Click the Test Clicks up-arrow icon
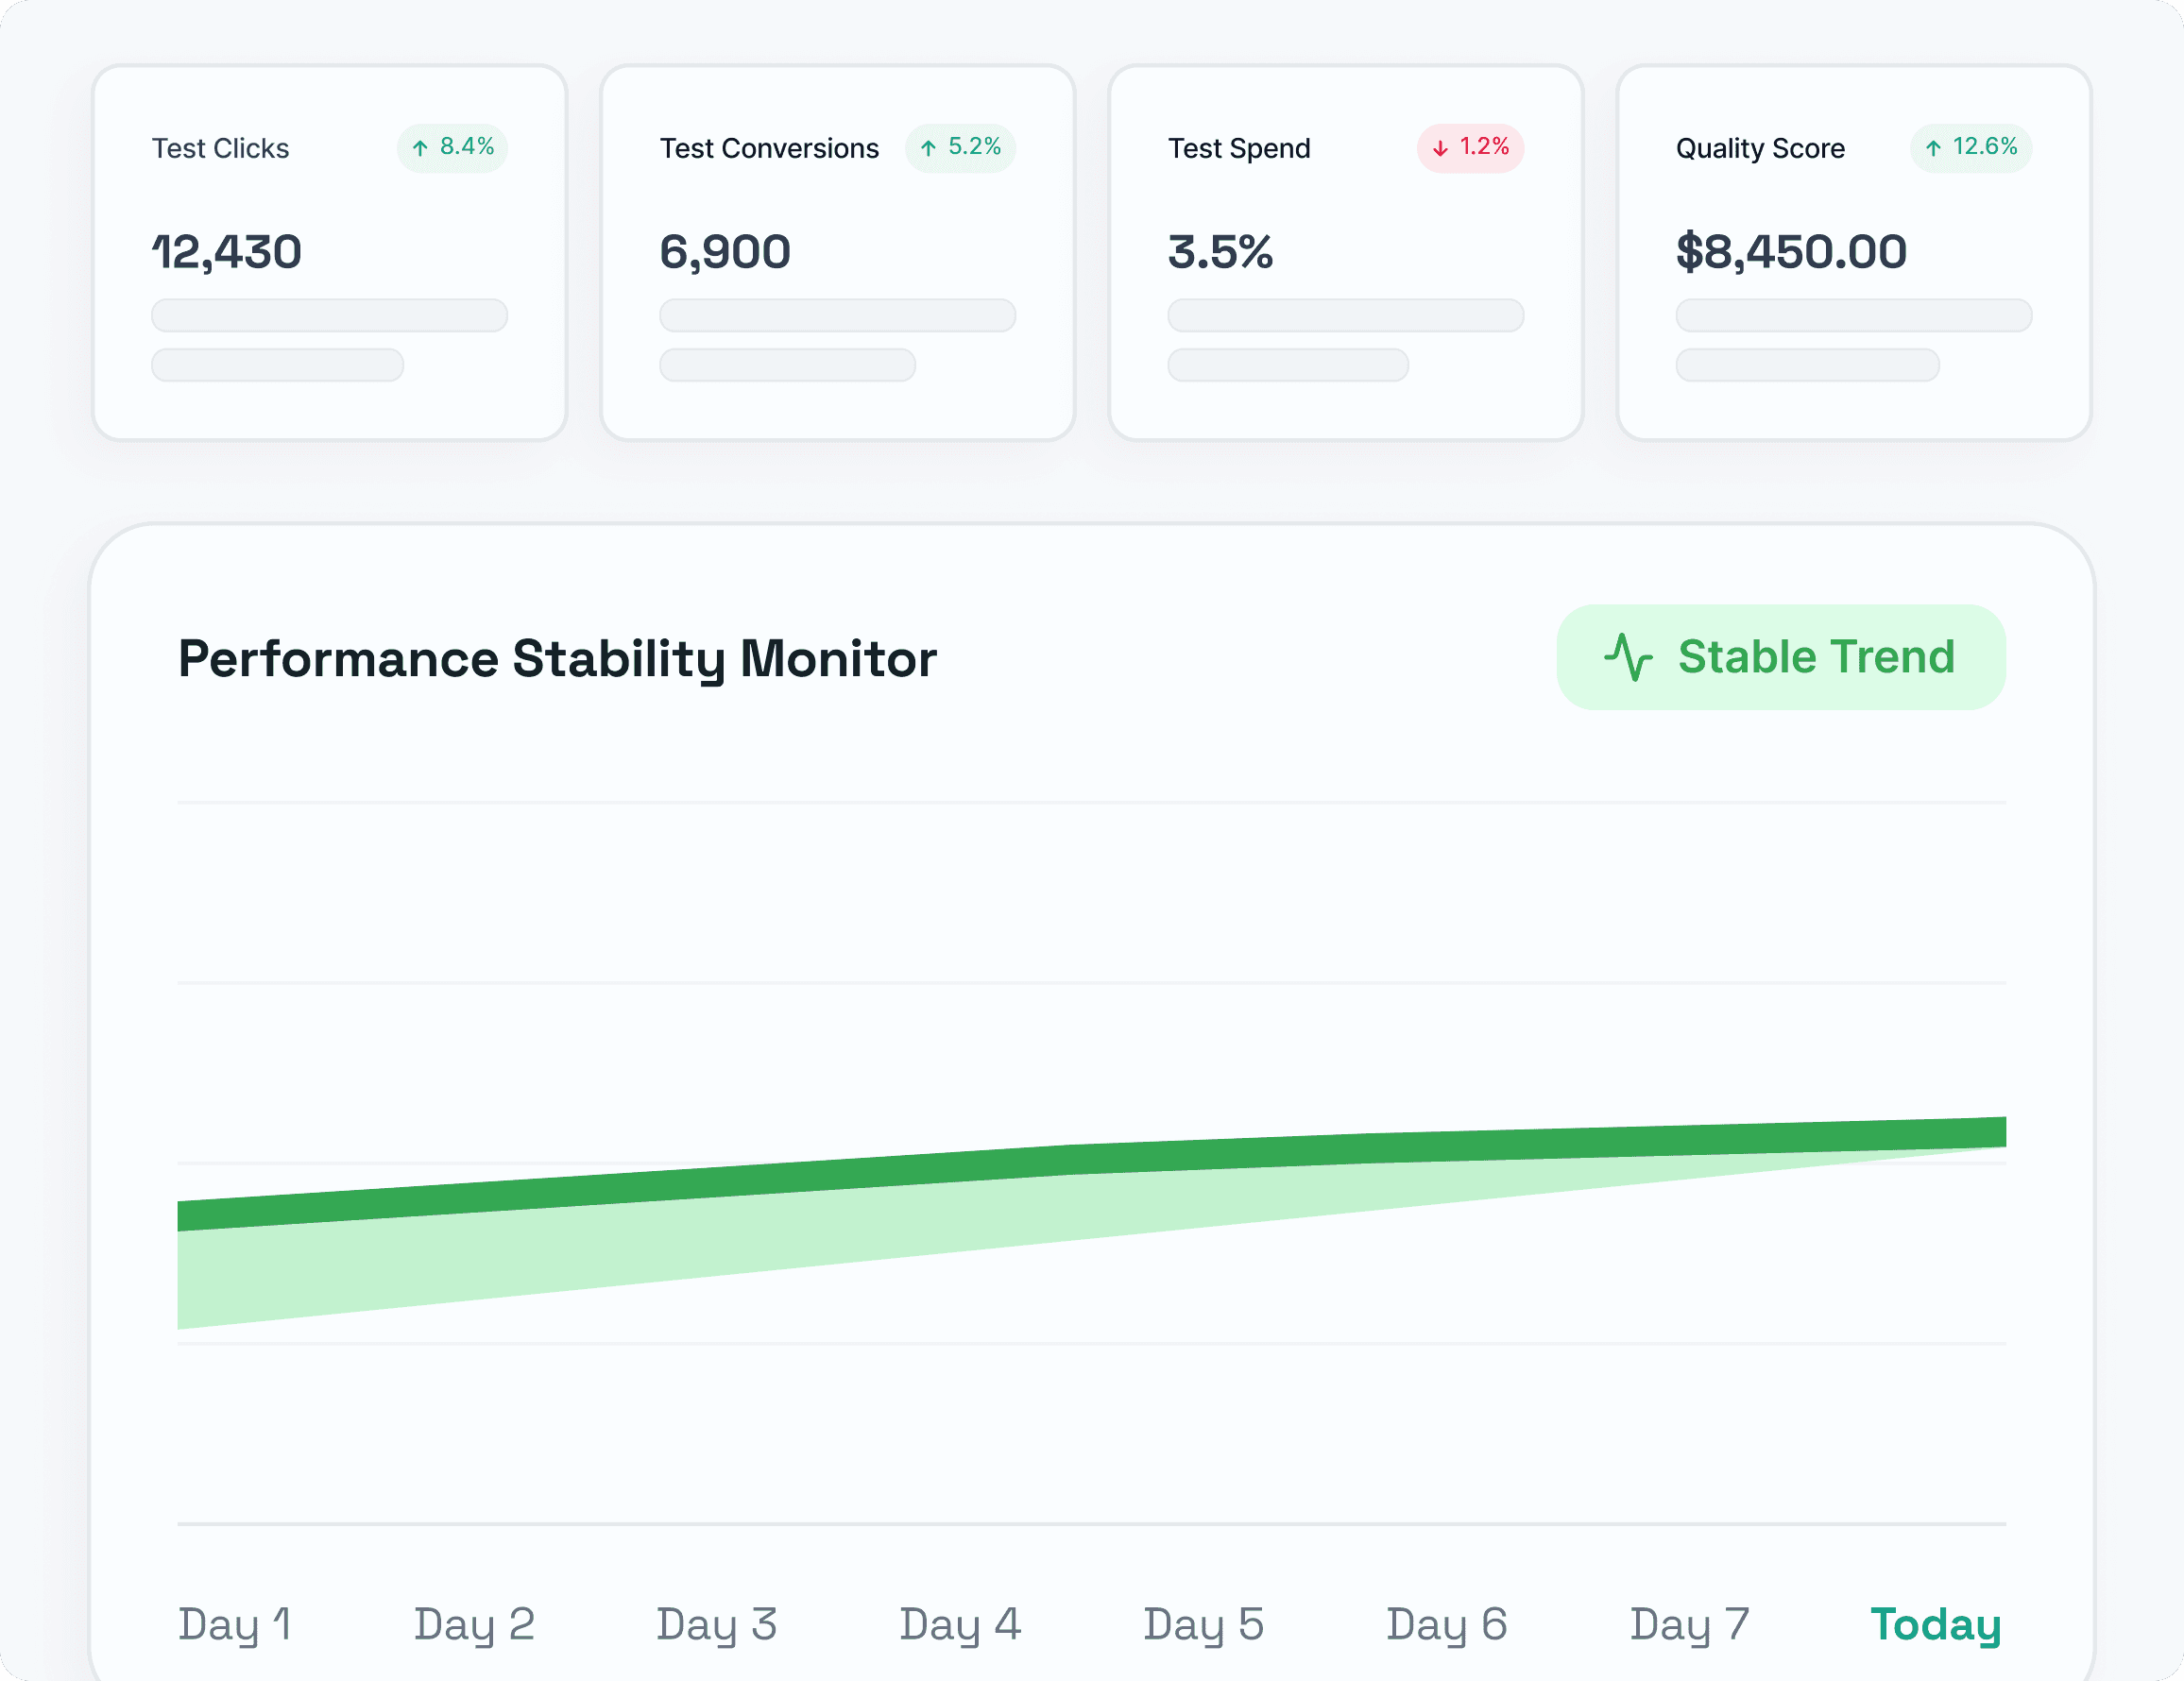Image resolution: width=2184 pixels, height=1681 pixels. point(420,148)
